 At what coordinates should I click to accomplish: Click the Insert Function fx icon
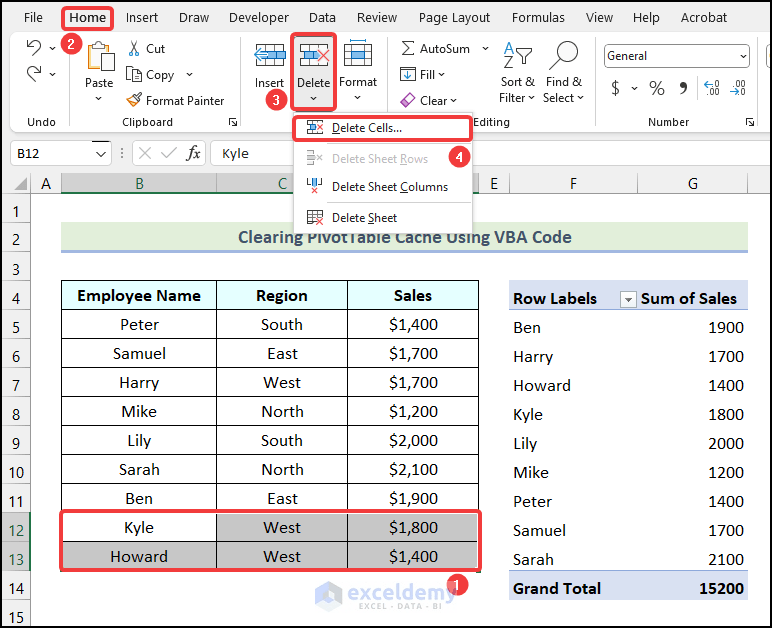click(193, 154)
